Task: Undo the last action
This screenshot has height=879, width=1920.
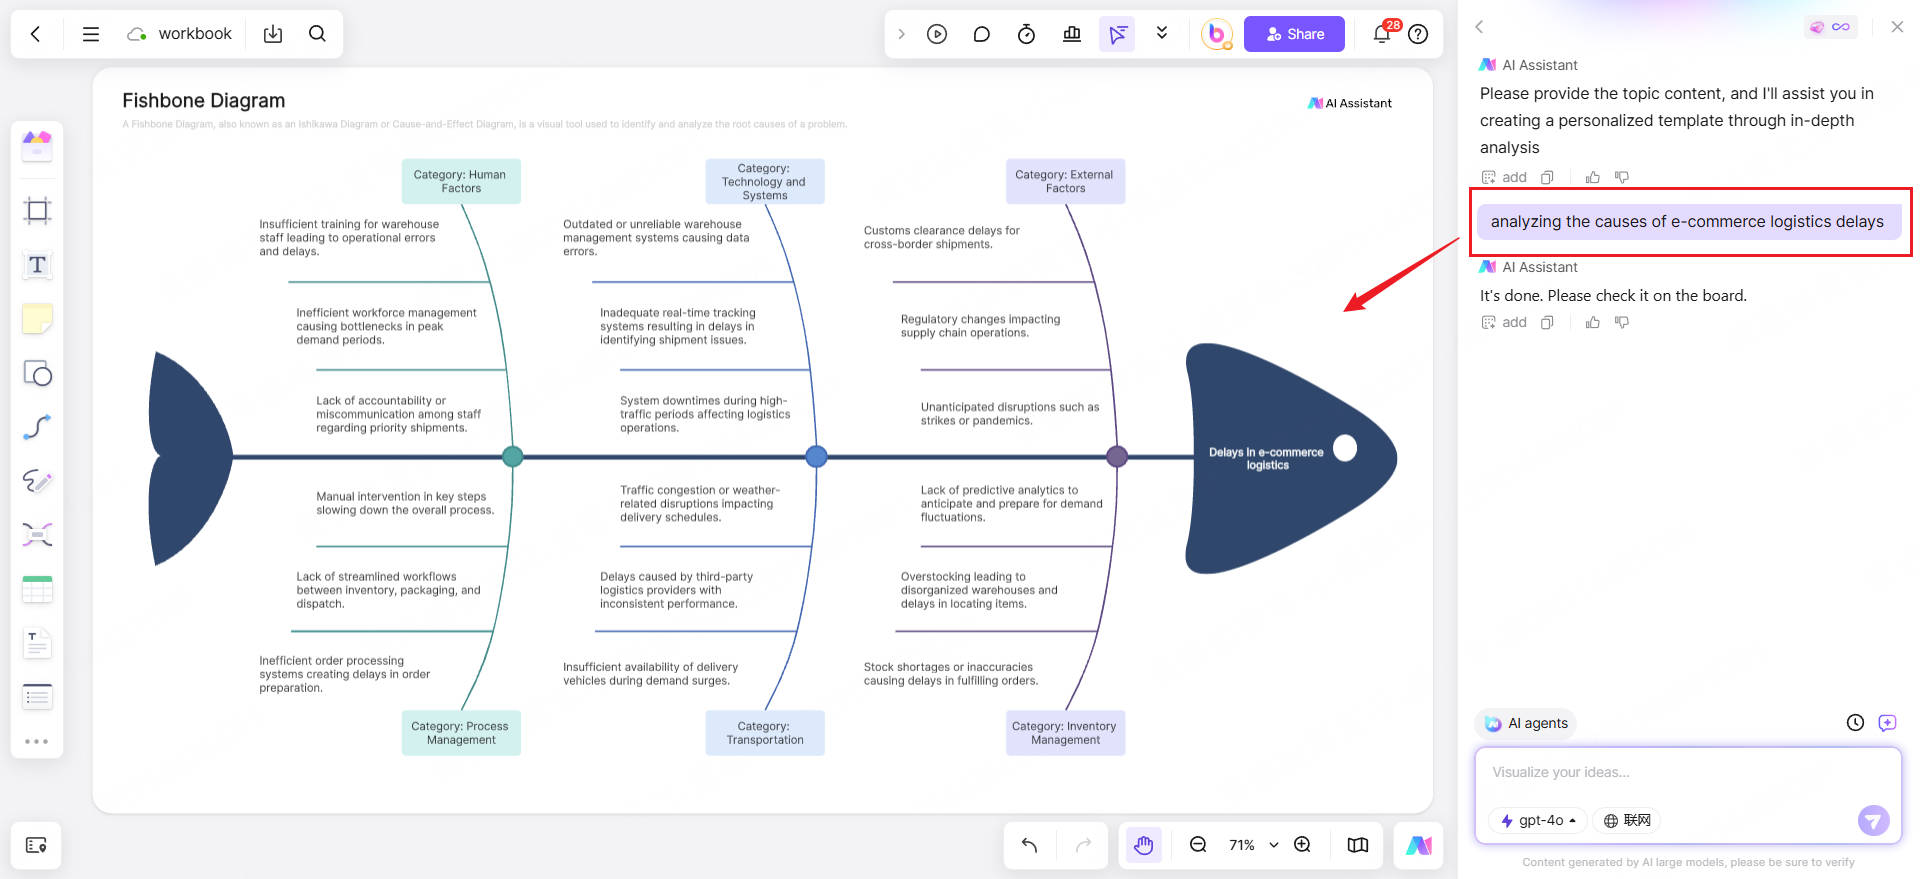Action: 1029,845
